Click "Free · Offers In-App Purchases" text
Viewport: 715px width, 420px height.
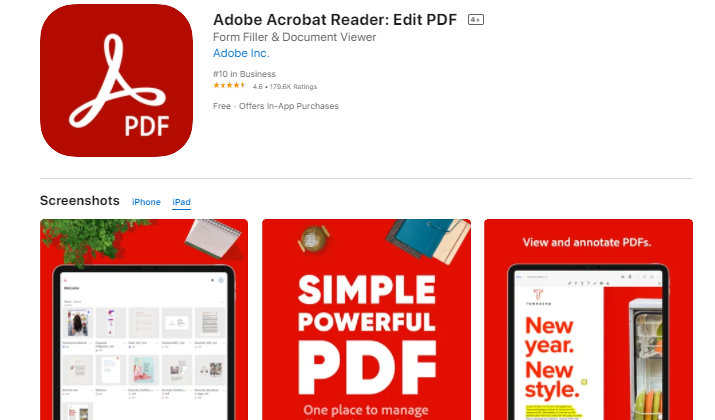coord(276,106)
